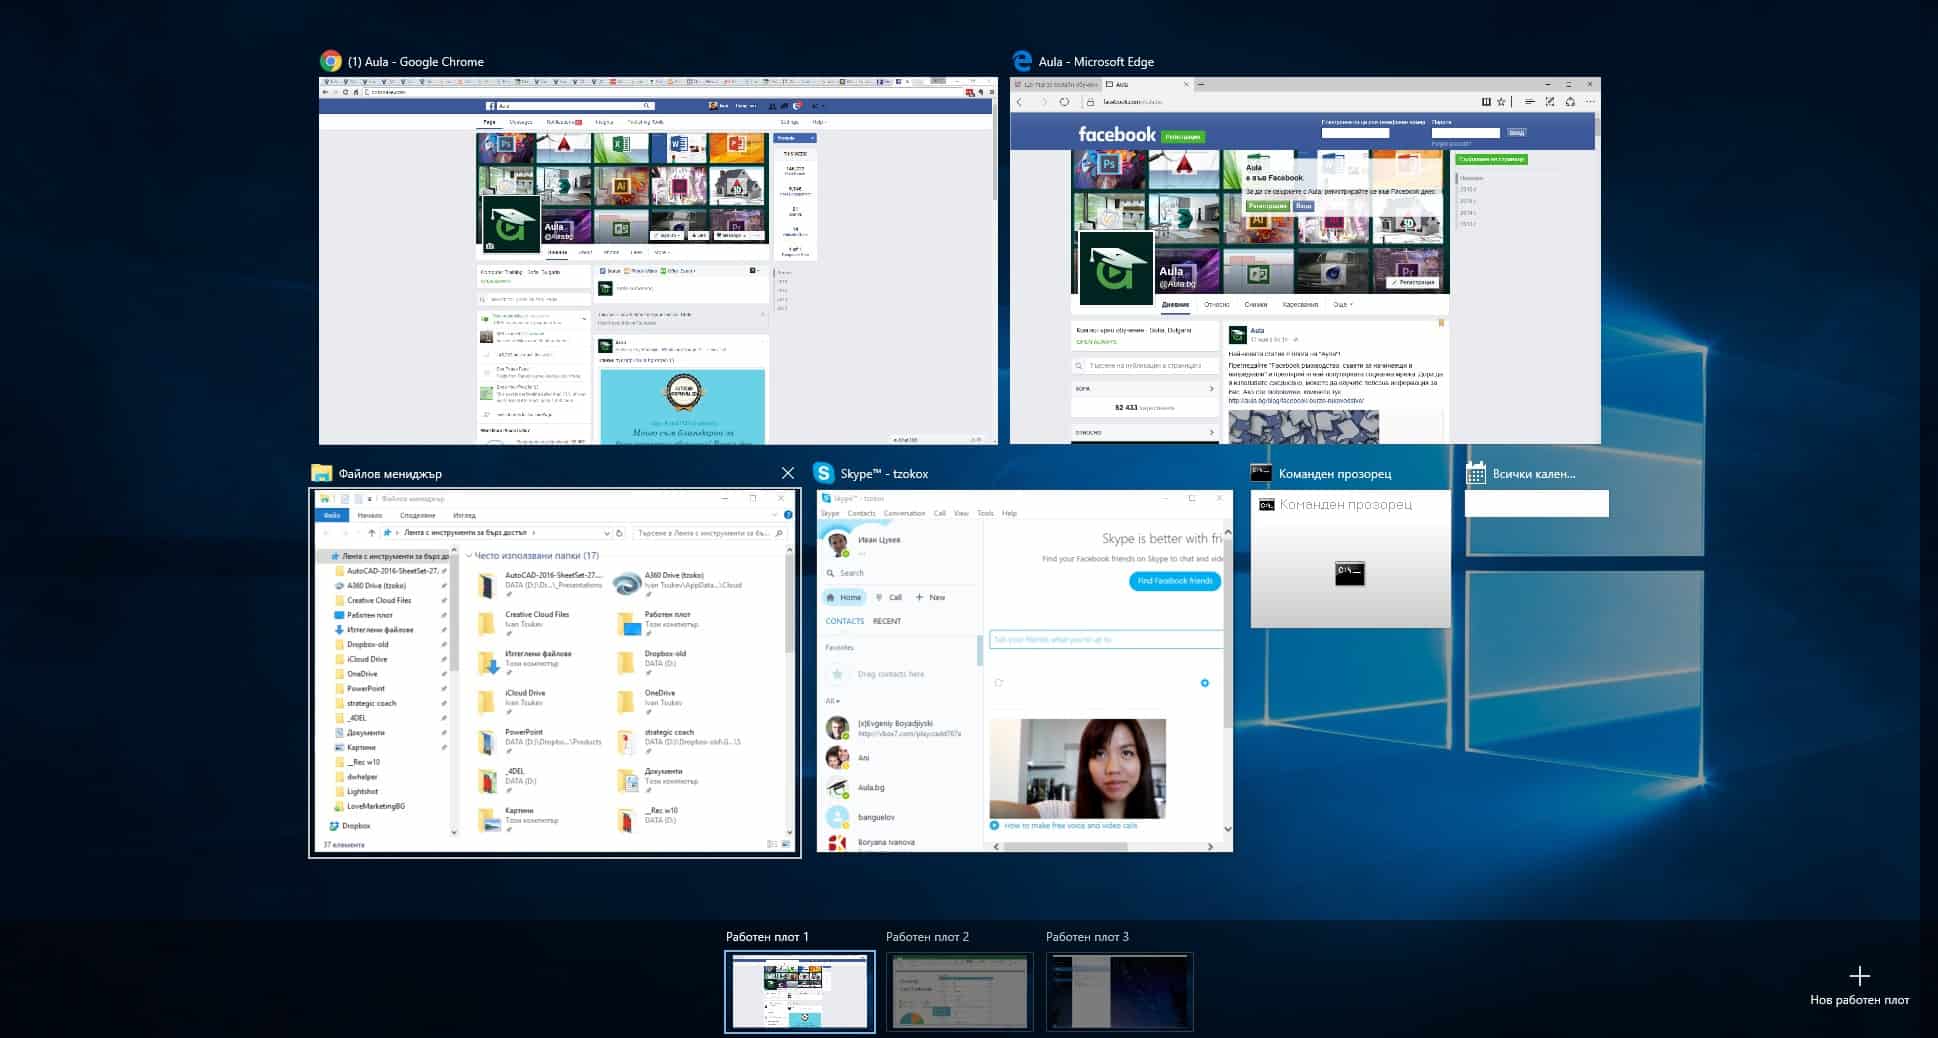Click the refresh icon in Microsoft Edge
Image resolution: width=1938 pixels, height=1038 pixels.
tap(1064, 101)
